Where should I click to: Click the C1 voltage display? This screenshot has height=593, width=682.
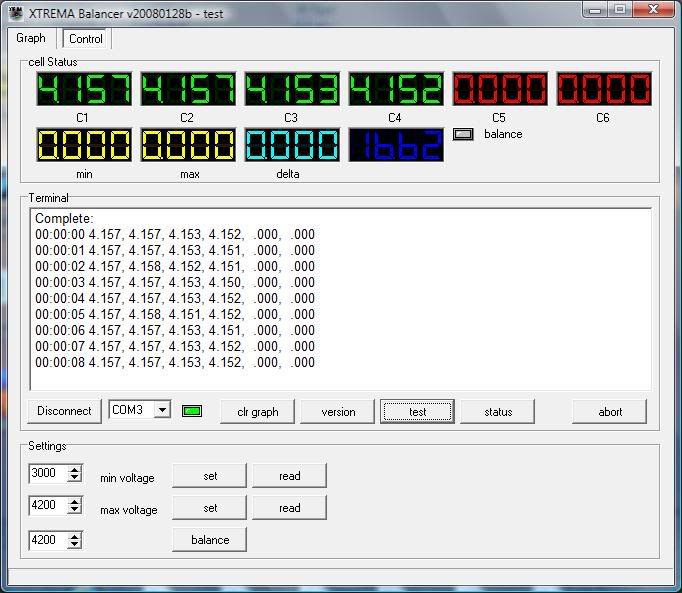83,90
